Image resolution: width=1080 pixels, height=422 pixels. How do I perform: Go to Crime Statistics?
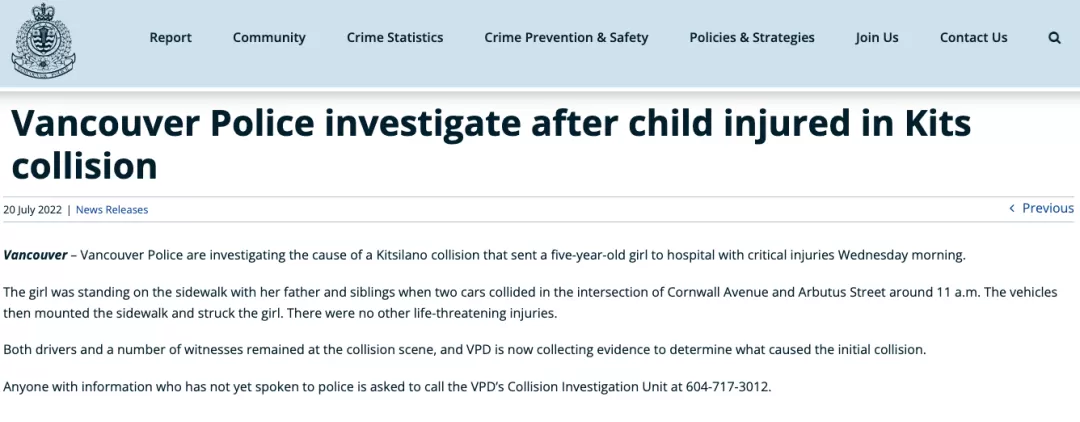(395, 38)
